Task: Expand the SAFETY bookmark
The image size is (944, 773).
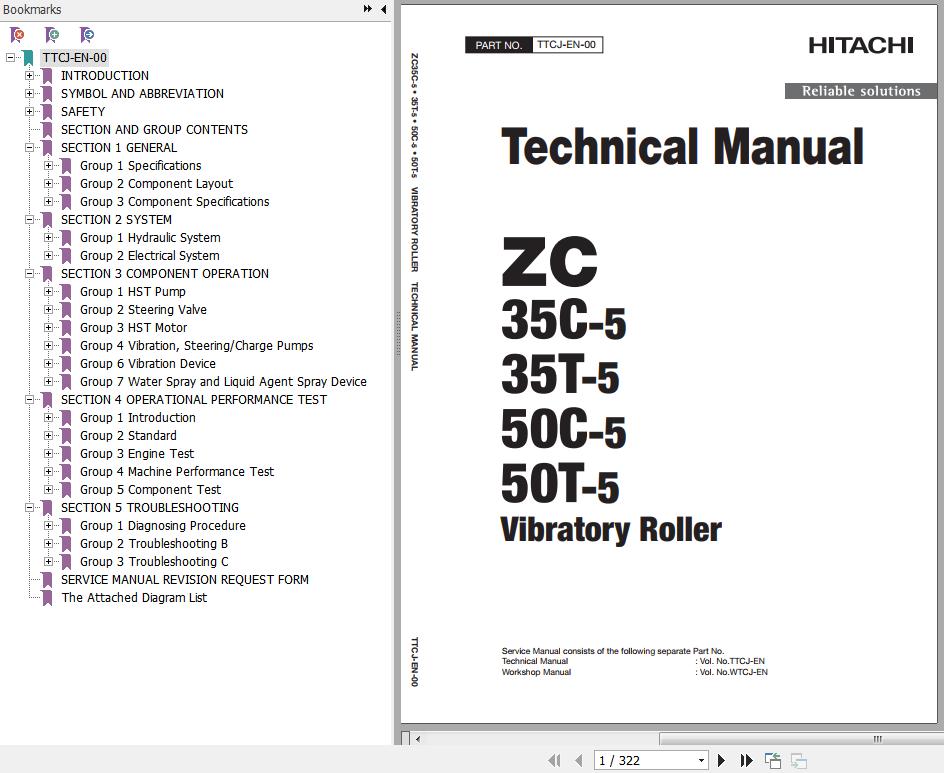Action: (x=29, y=112)
